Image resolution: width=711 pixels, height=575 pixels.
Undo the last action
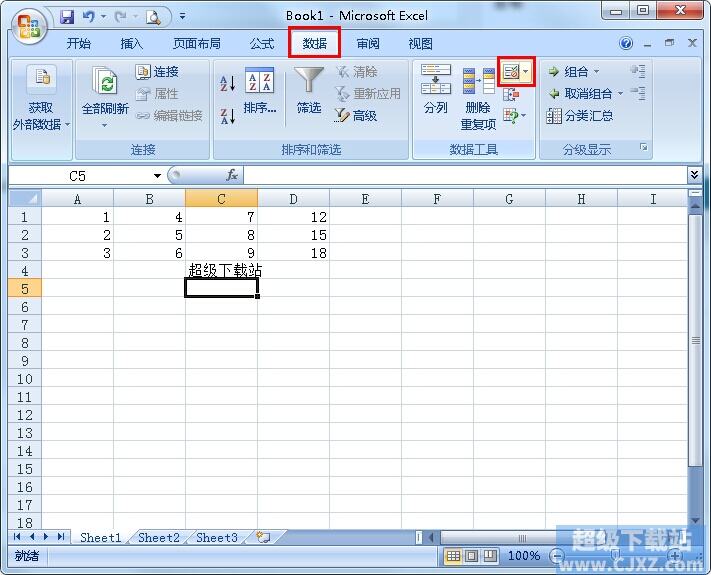click(88, 17)
